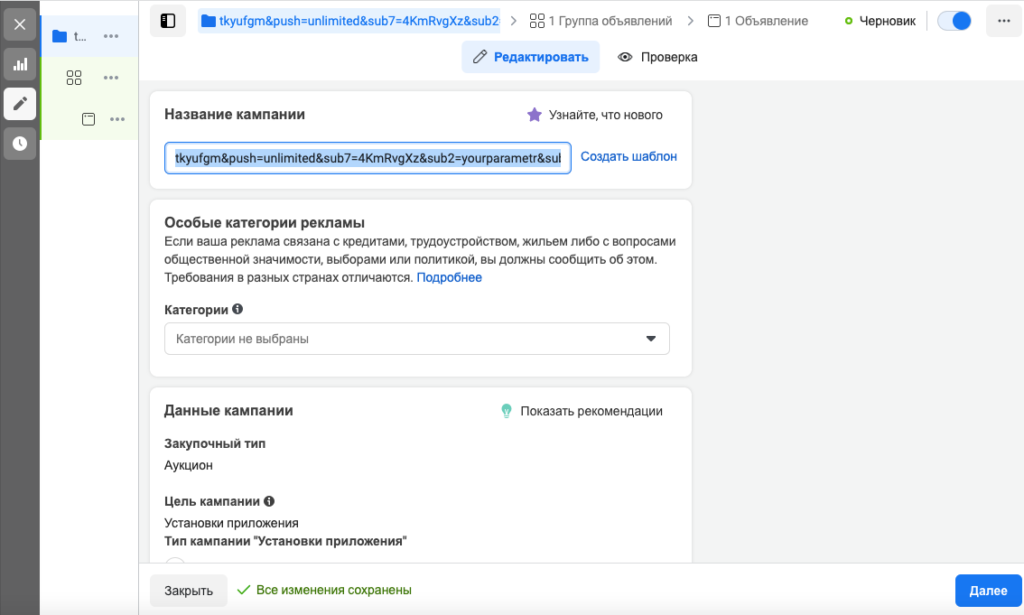The width and height of the screenshot is (1024, 615).
Task: Click the campaign name input field
Action: 368,158
